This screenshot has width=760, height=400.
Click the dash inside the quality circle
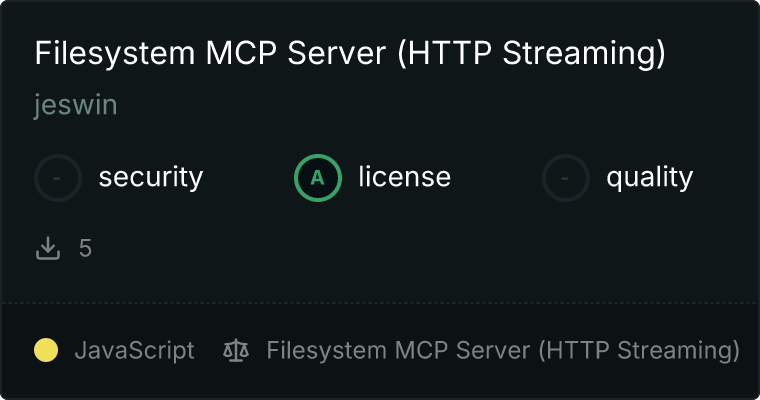pos(565,178)
